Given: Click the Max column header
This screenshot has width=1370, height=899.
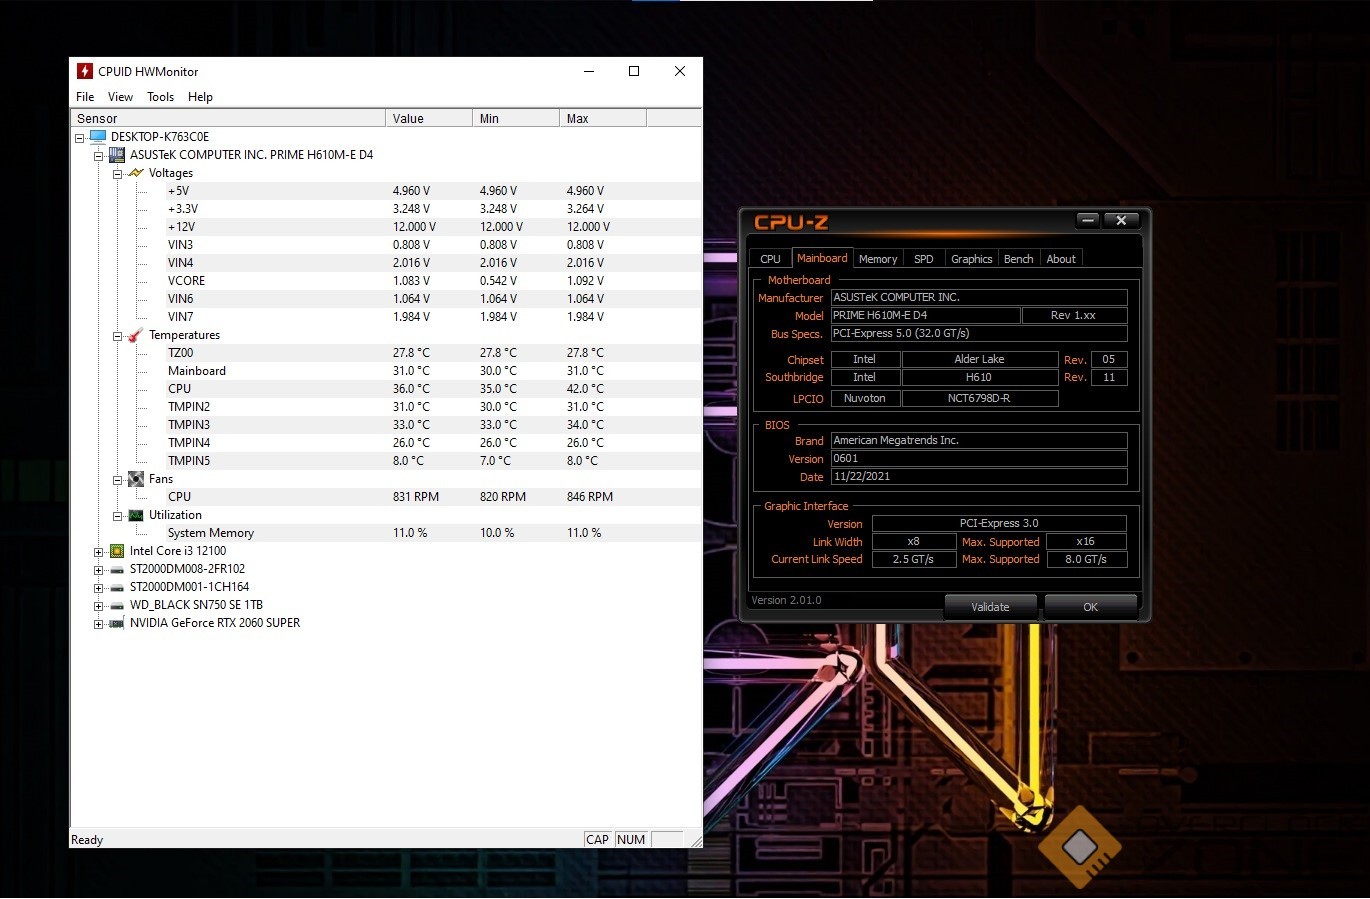Looking at the screenshot, I should pyautogui.click(x=603, y=118).
